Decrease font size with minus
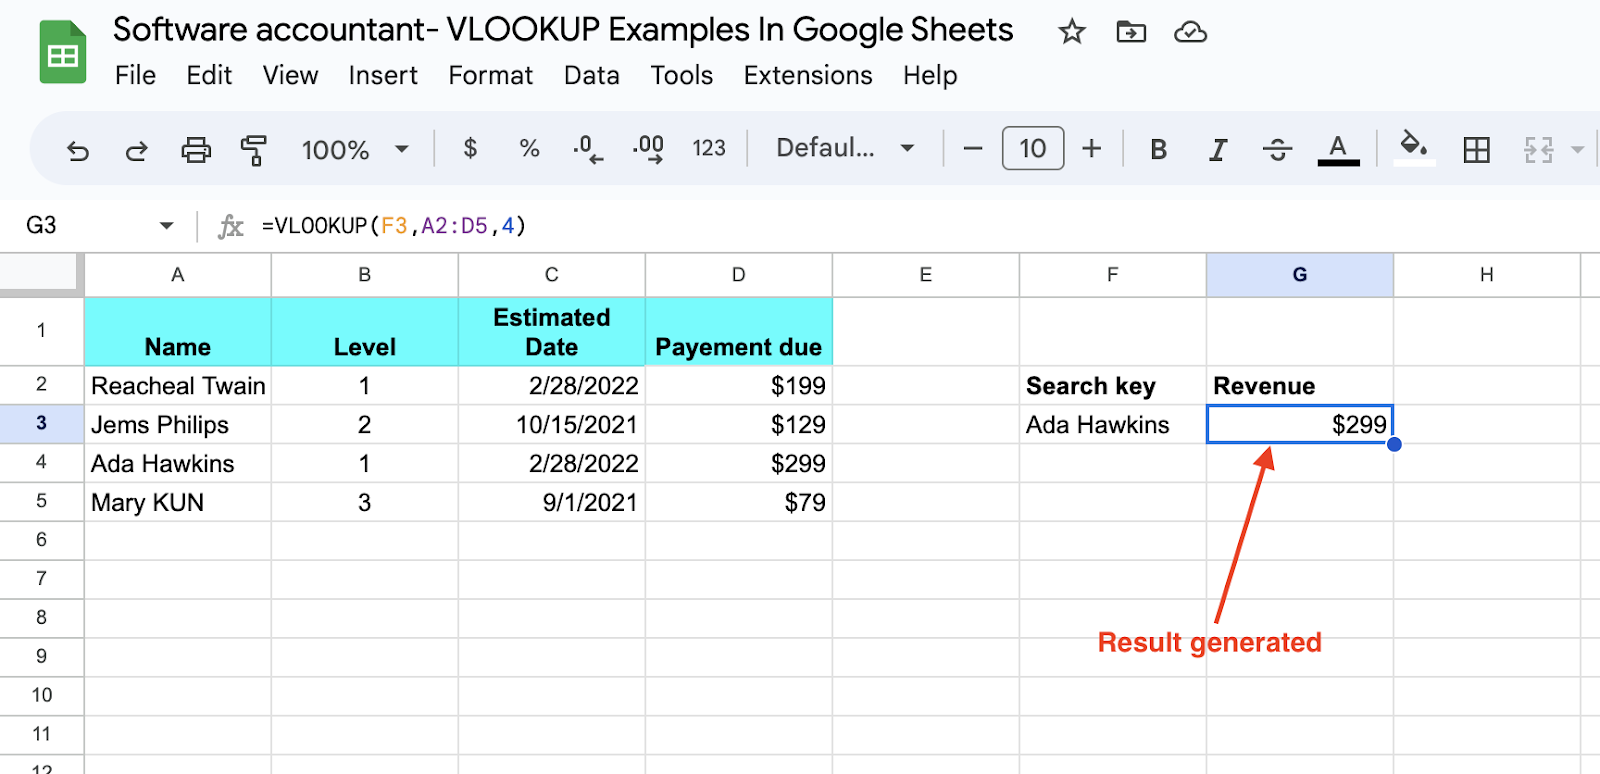The width and height of the screenshot is (1600, 774). click(x=973, y=149)
